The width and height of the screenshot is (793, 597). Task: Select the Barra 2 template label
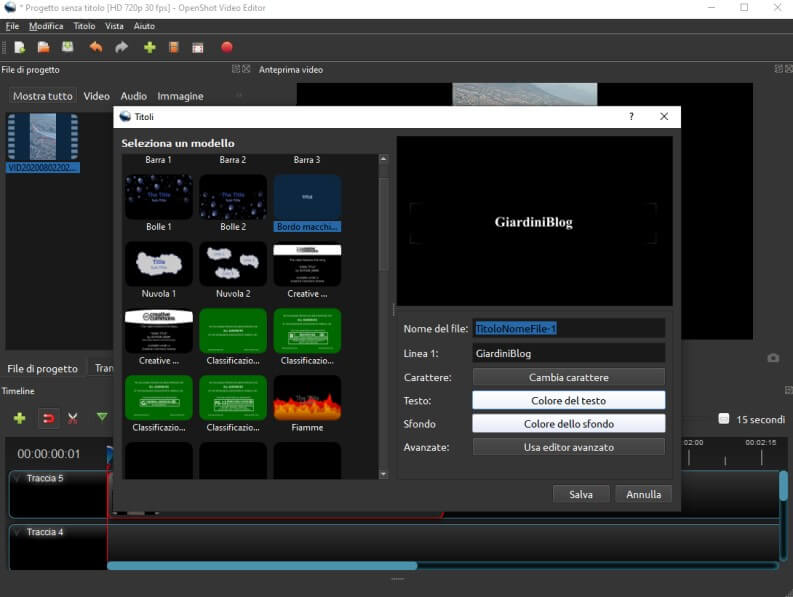click(x=233, y=160)
